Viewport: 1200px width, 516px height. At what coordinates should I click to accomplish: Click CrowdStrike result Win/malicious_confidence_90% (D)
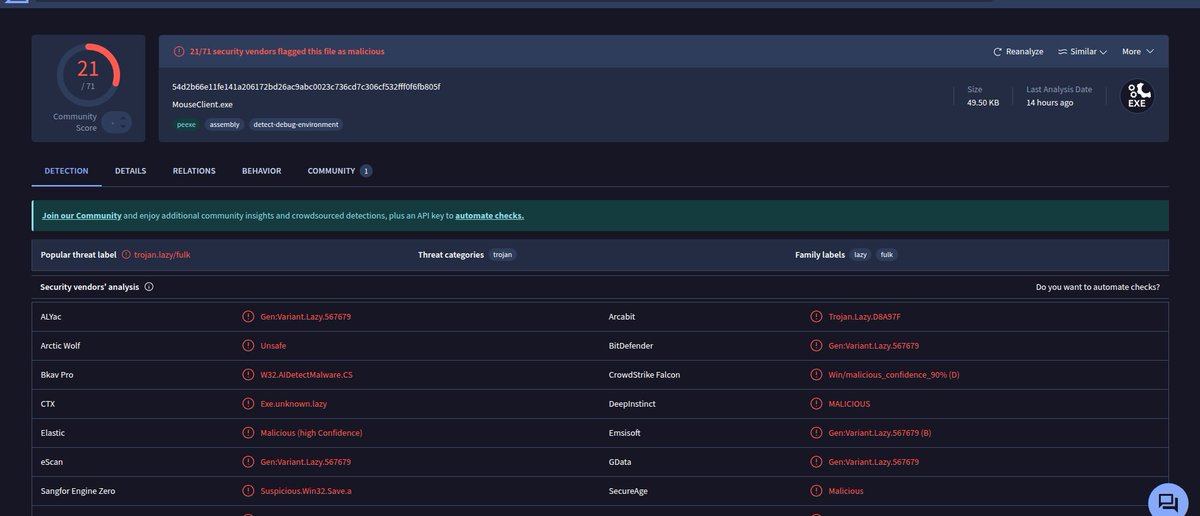pos(896,375)
